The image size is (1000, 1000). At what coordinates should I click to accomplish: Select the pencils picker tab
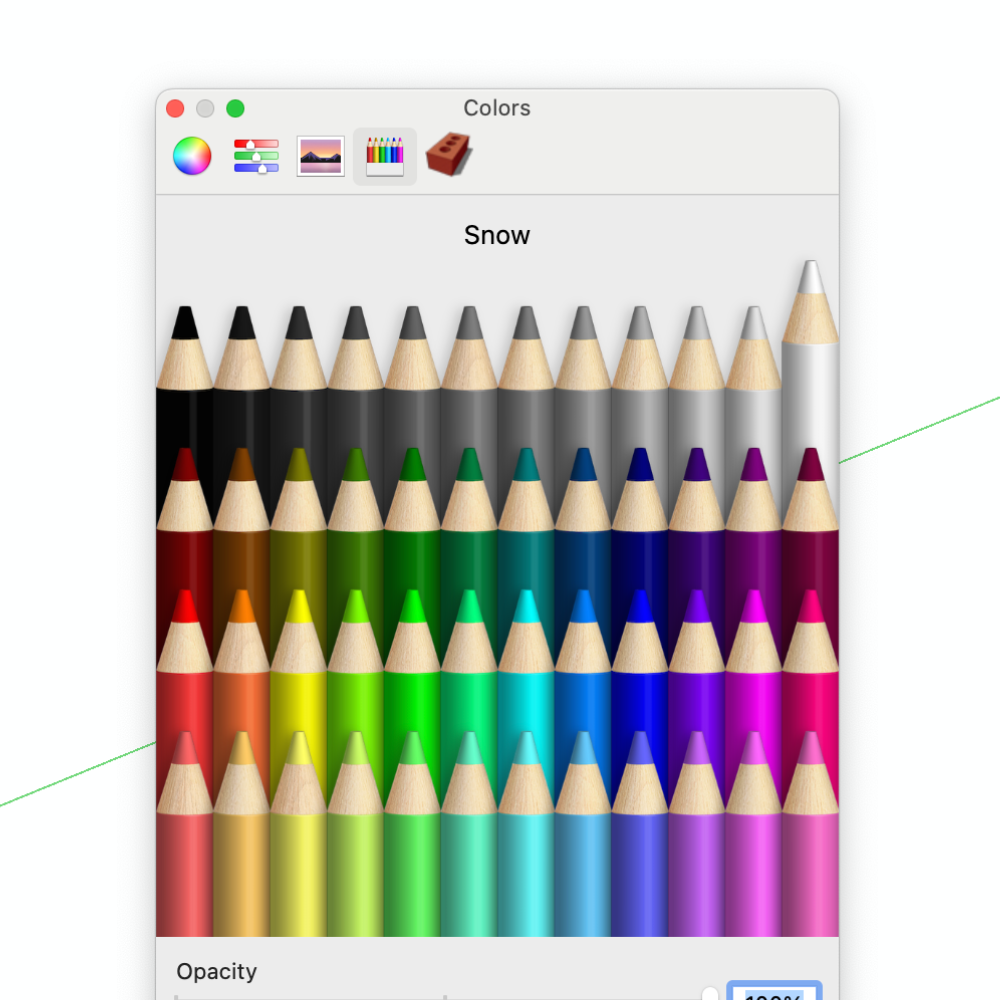coord(385,156)
